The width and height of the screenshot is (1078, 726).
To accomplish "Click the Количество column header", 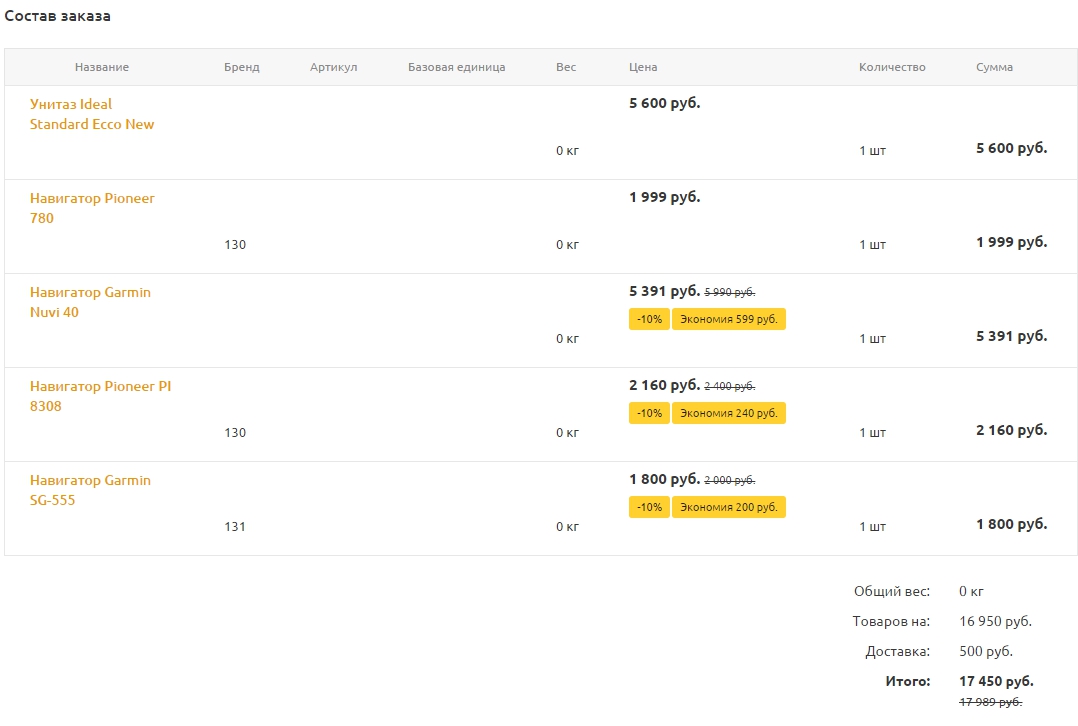I will tap(892, 67).
